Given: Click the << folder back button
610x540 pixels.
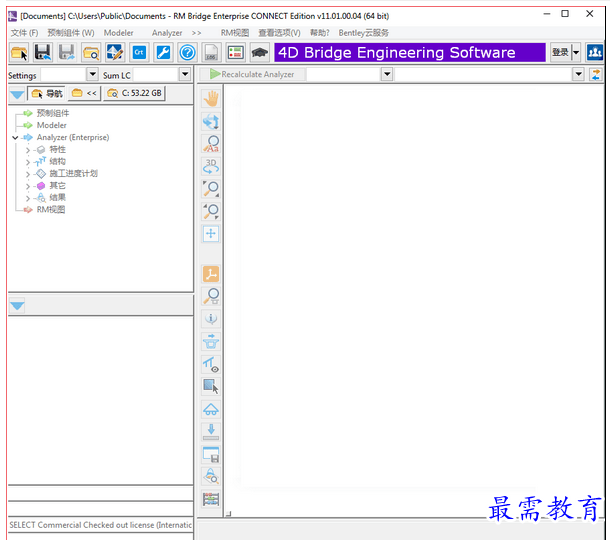Looking at the screenshot, I should [x=84, y=93].
